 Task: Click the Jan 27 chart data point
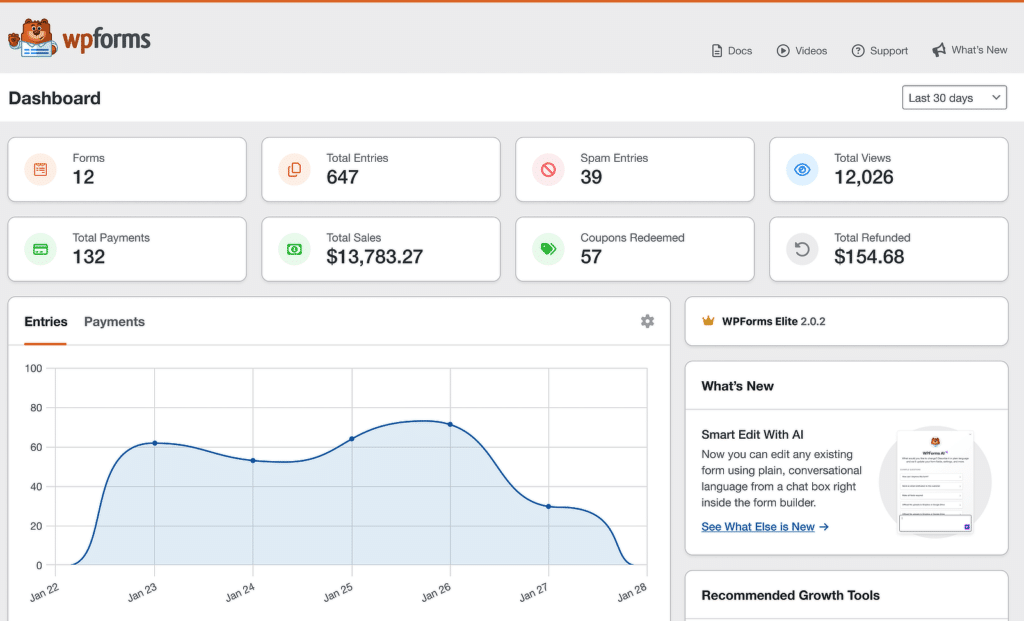point(549,506)
